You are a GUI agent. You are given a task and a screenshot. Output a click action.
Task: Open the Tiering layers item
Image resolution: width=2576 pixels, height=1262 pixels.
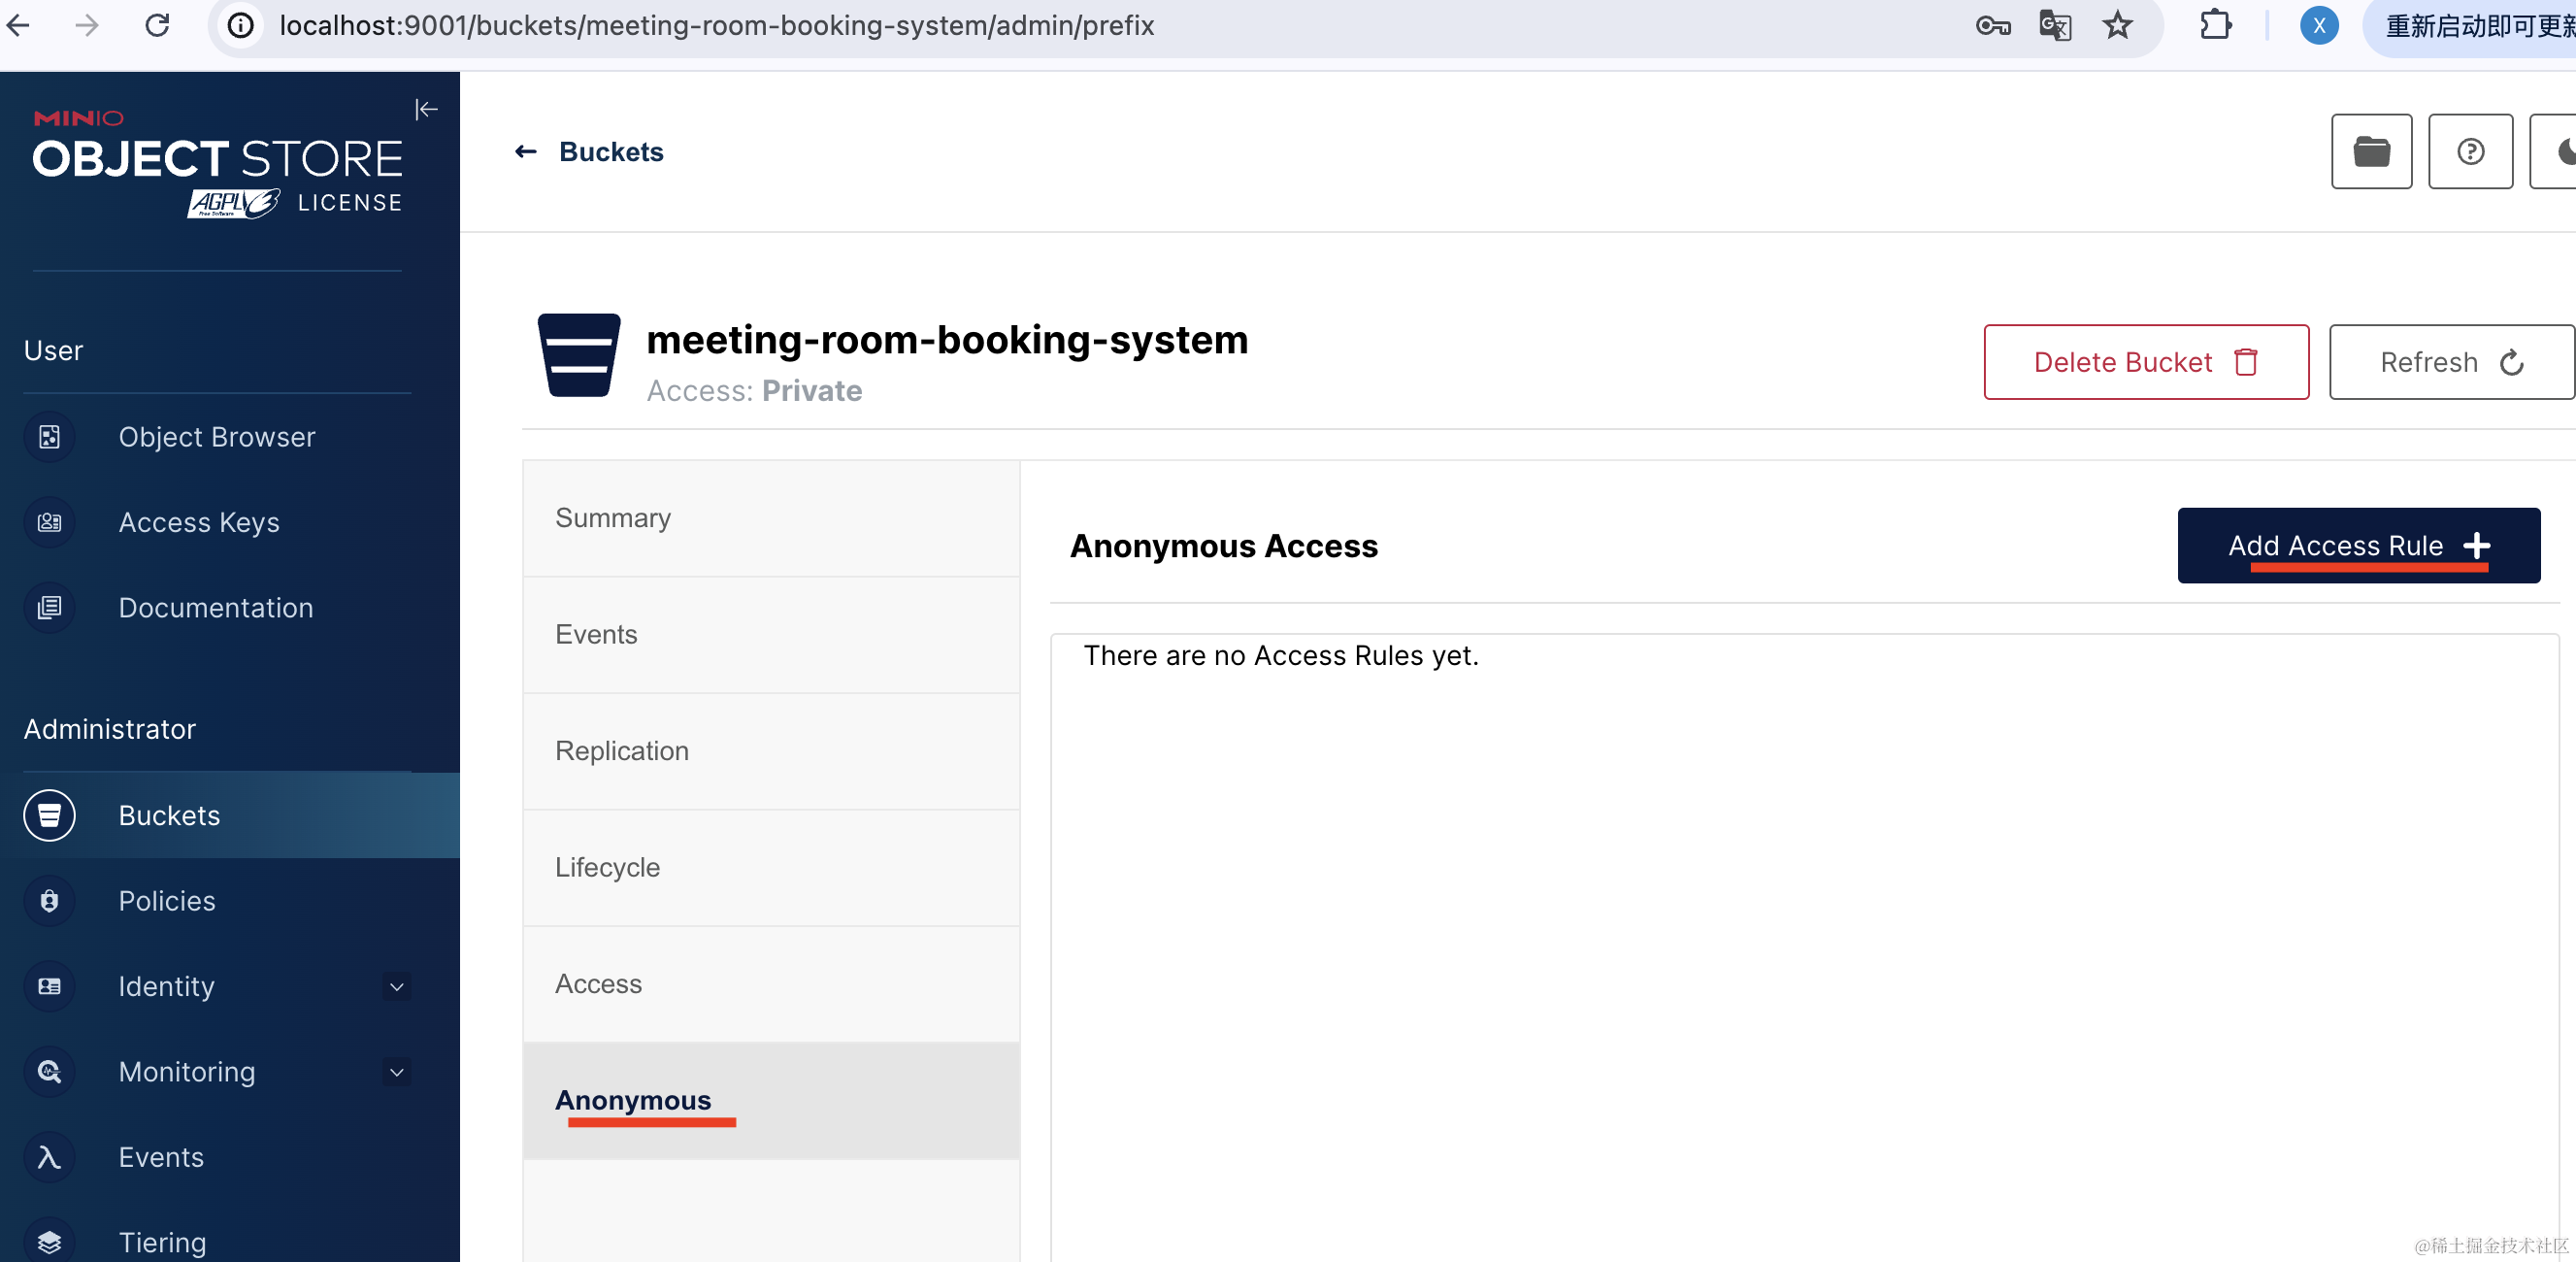tap(162, 1242)
